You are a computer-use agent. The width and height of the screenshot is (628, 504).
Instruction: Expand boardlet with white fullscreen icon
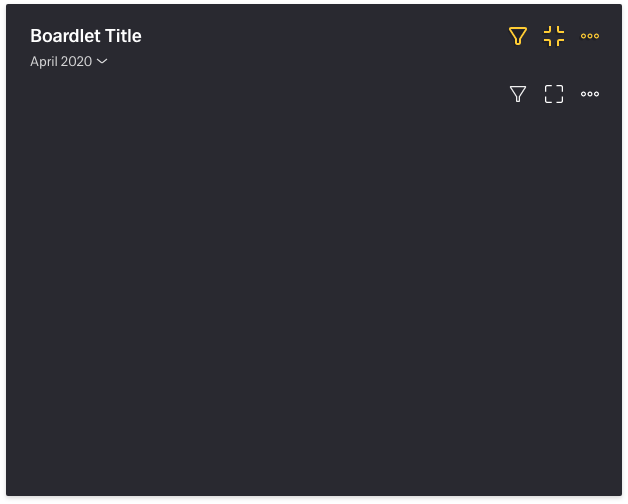point(554,94)
